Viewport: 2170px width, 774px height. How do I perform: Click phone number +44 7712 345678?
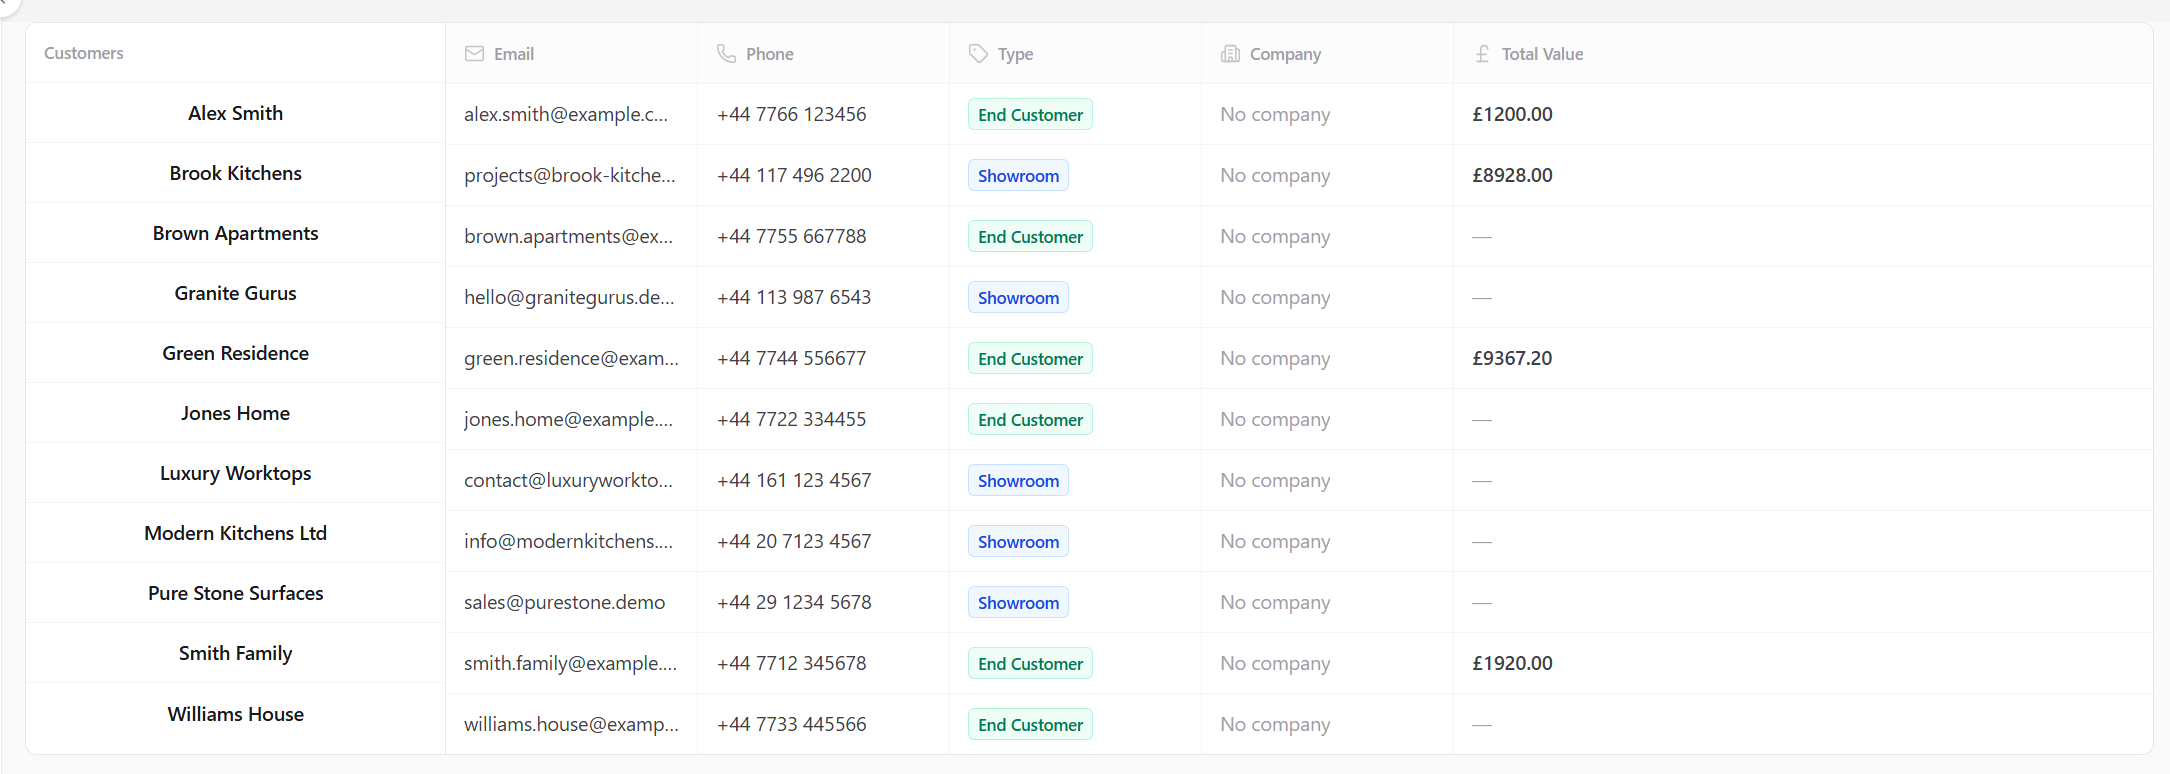pyautogui.click(x=792, y=663)
